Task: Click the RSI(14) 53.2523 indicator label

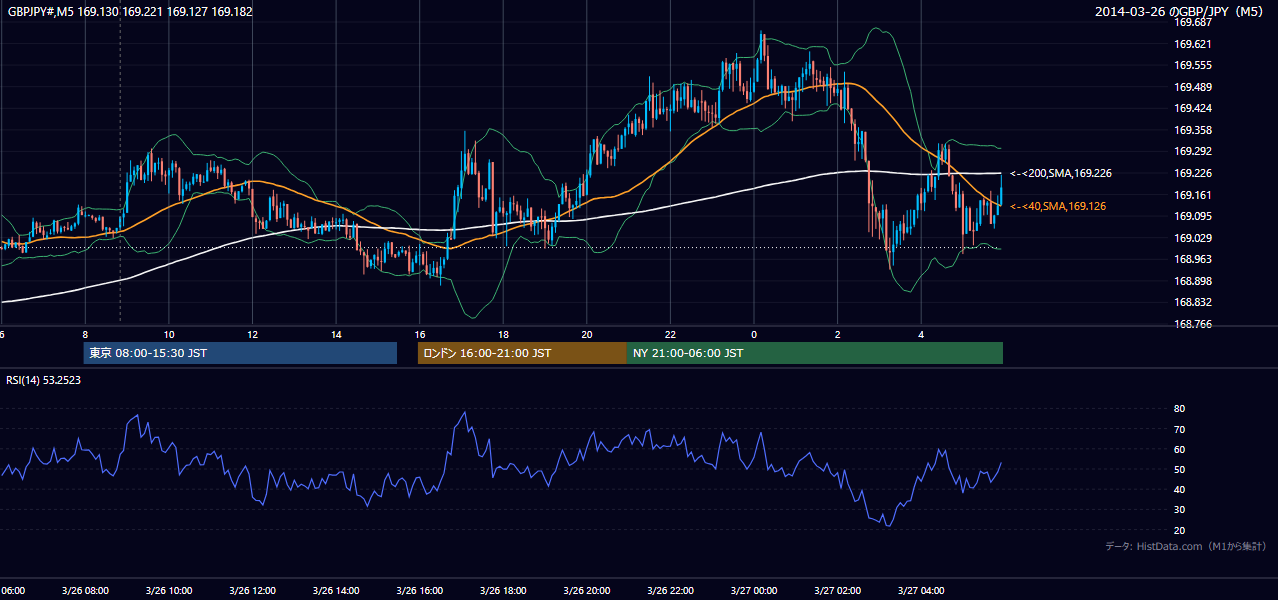Action: point(43,380)
